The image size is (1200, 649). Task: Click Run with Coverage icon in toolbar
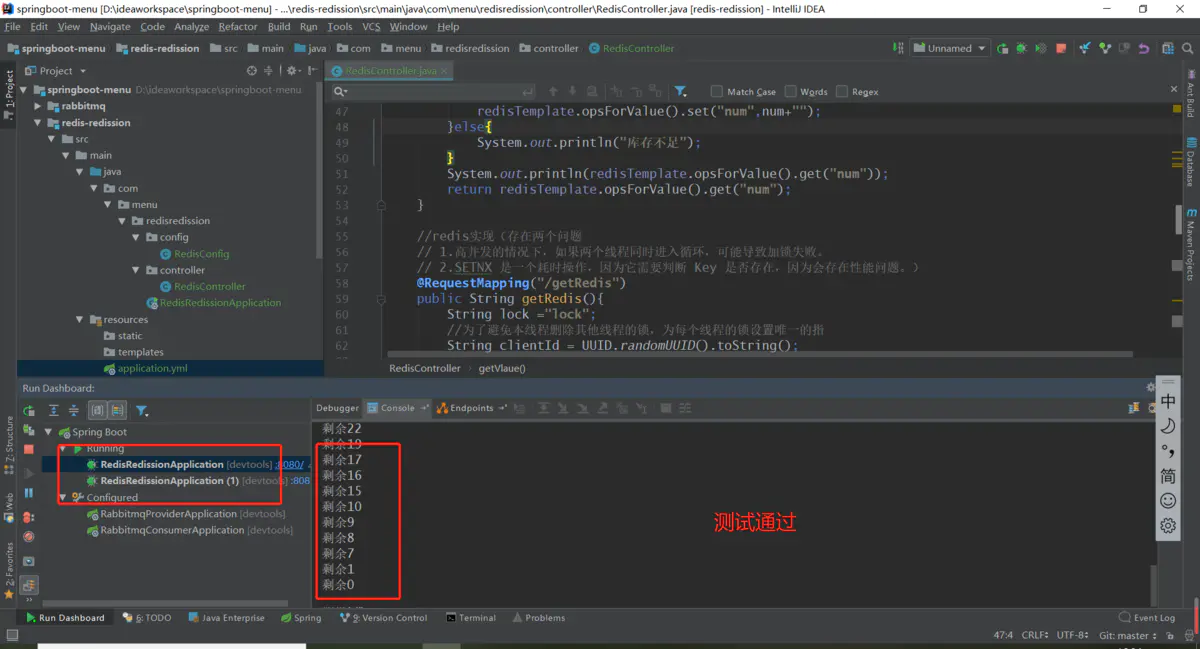1041,48
